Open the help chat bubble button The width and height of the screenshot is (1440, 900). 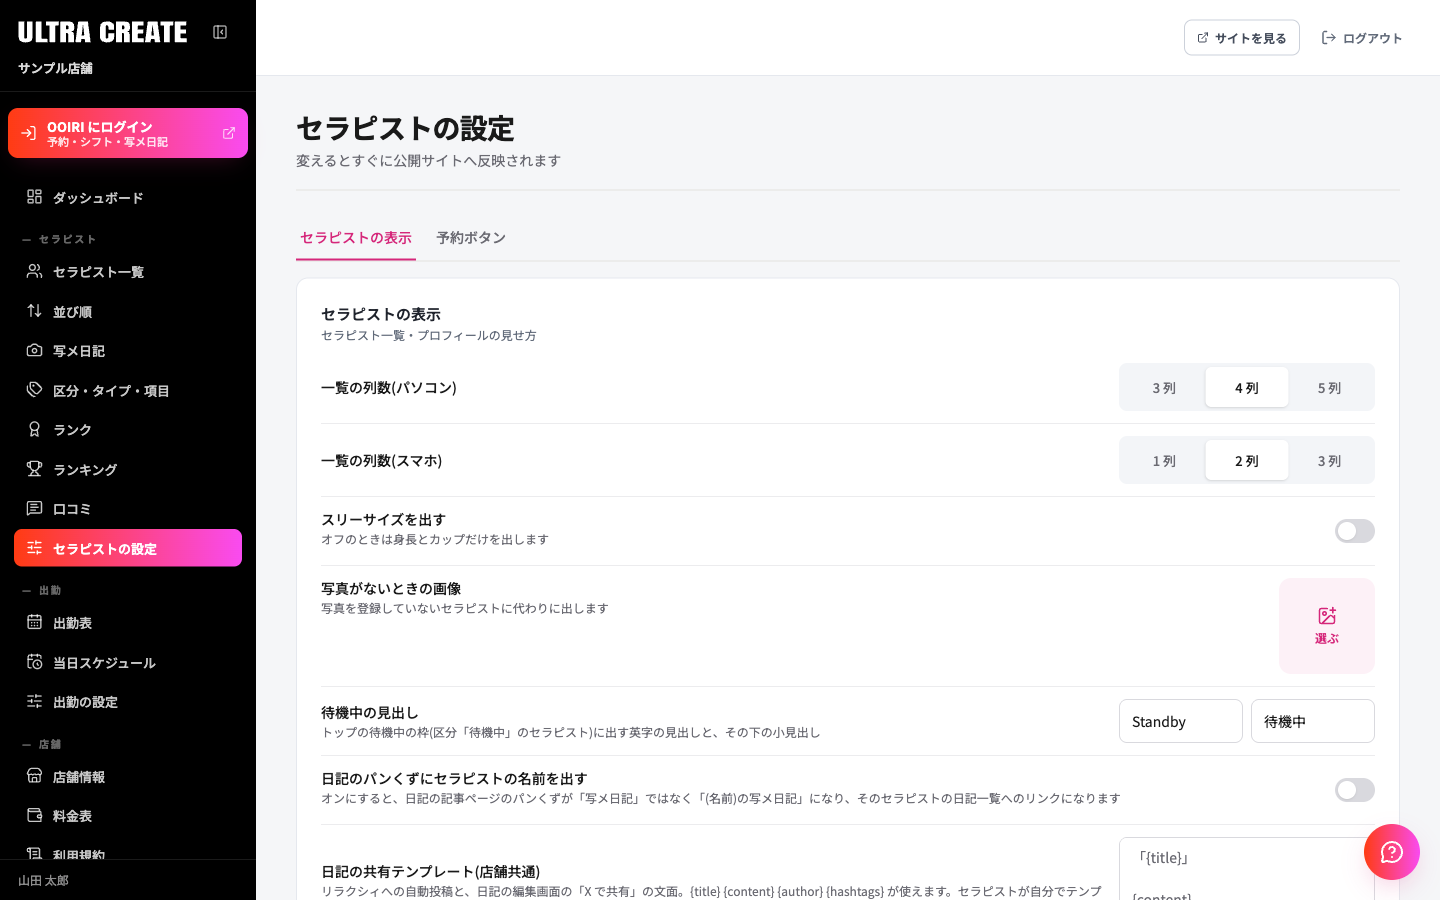[1392, 852]
